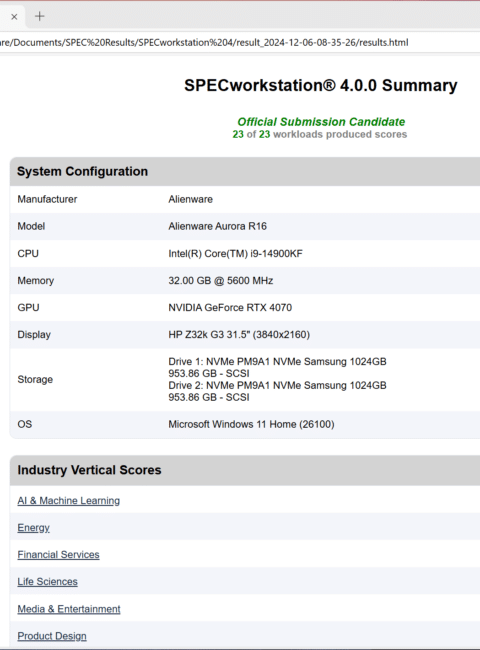The height and width of the screenshot is (650, 480).
Task: Click the 'Manufacturer' row label
Action: click(47, 199)
